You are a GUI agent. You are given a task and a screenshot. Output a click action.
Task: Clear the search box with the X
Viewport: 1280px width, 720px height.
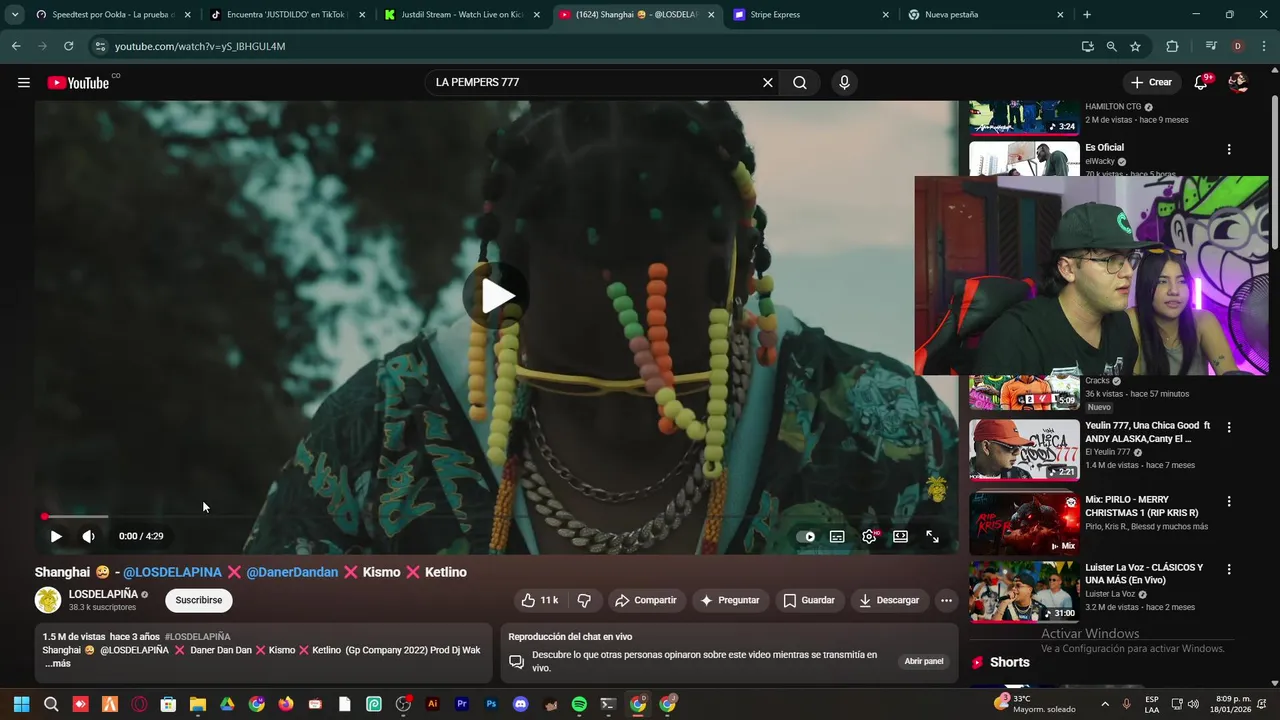point(768,83)
